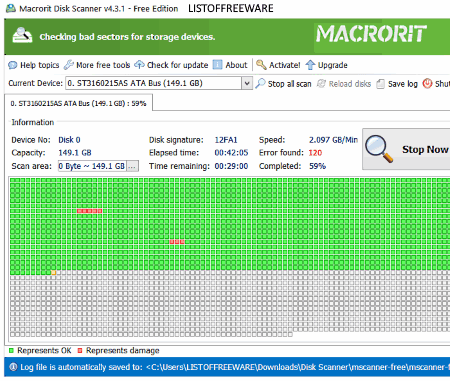Viewport: 450px width, 381px height.
Task: Click the large magnifier on Stop Now button
Action: pos(379,149)
